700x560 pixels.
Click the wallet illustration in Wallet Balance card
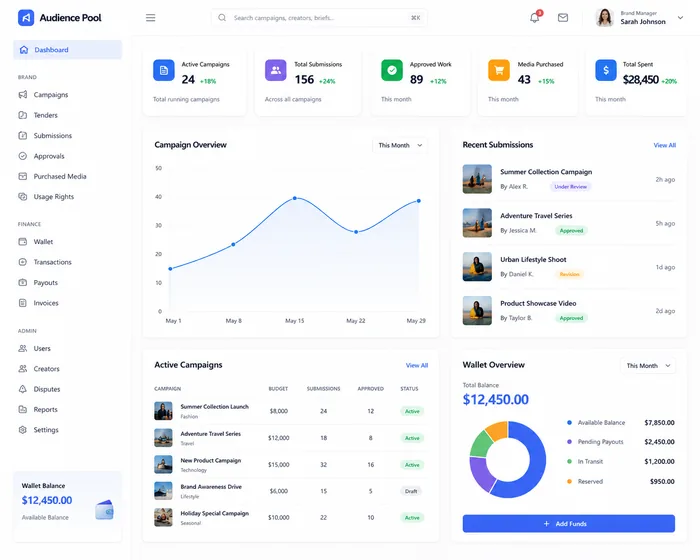104,510
